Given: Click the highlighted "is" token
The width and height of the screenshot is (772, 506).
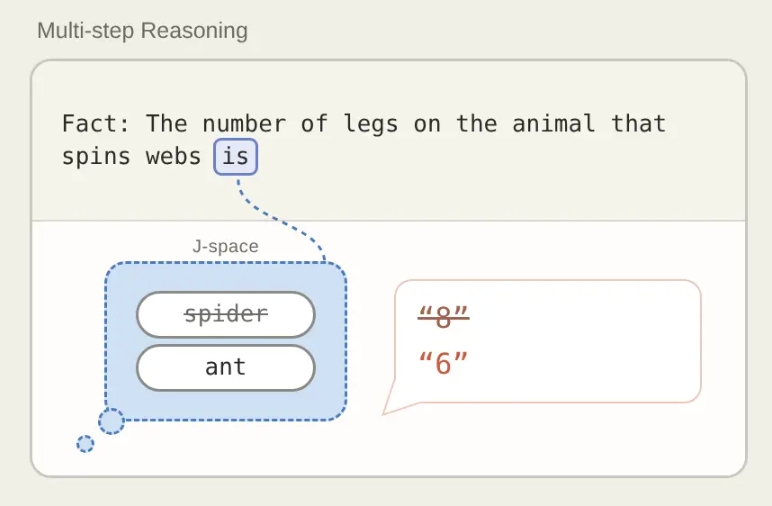Looking at the screenshot, I should pyautogui.click(x=235, y=157).
